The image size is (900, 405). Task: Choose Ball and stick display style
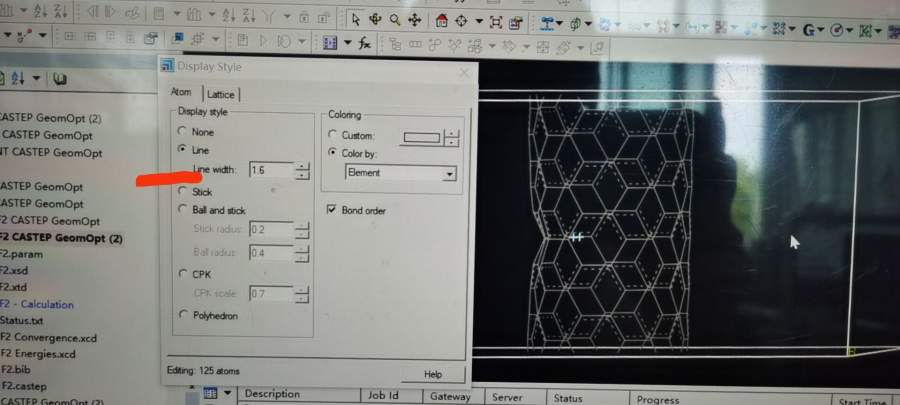[x=183, y=209]
